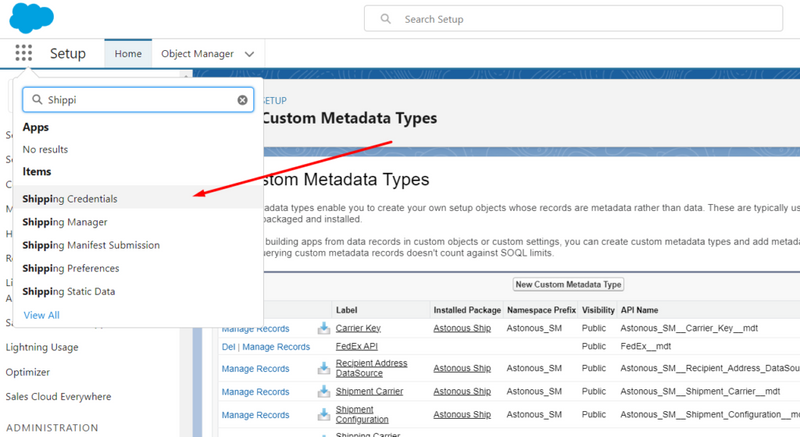The height and width of the screenshot is (437, 800).
Task: Open Lightning Usage in sidebar
Action: coord(42,347)
